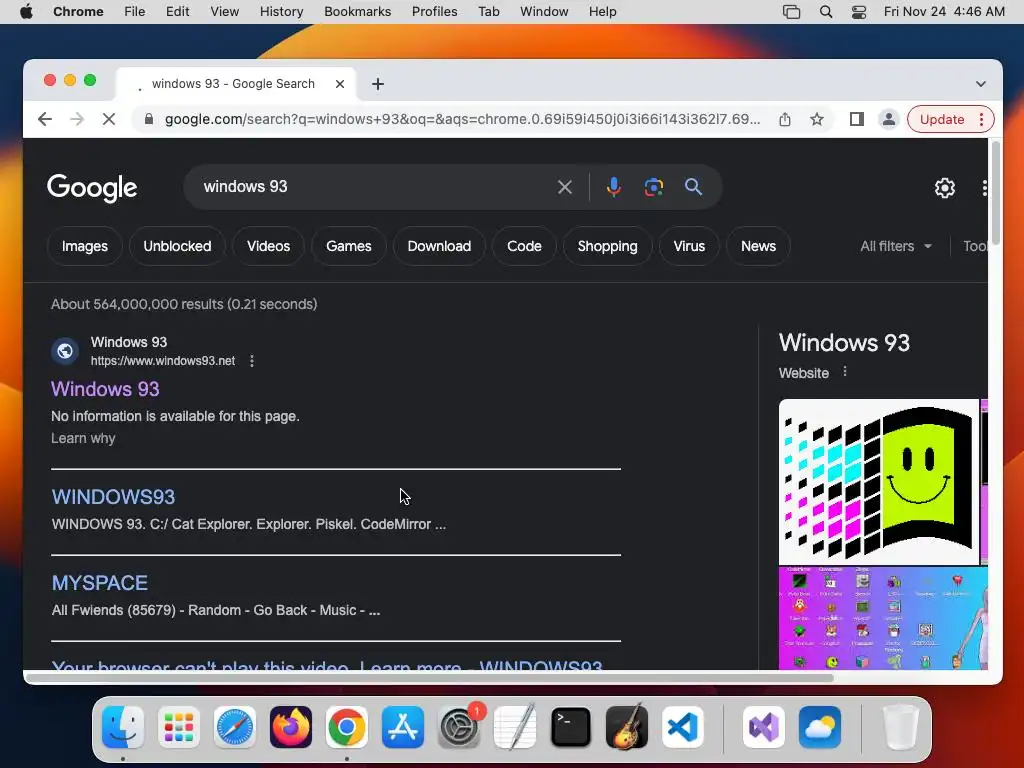The width and height of the screenshot is (1024, 768).
Task: Filter results by Images
Action: coord(85,246)
